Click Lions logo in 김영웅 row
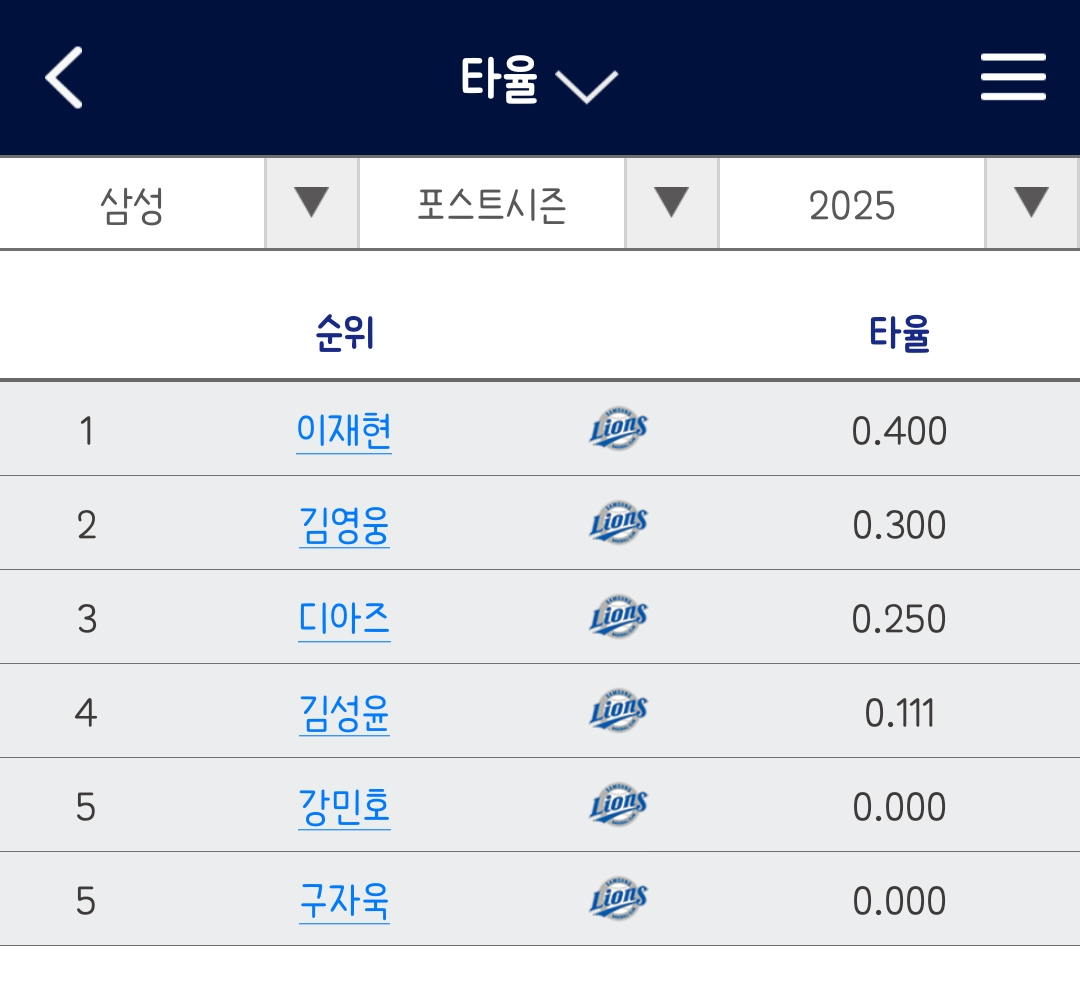1080x991 pixels. pos(618,524)
